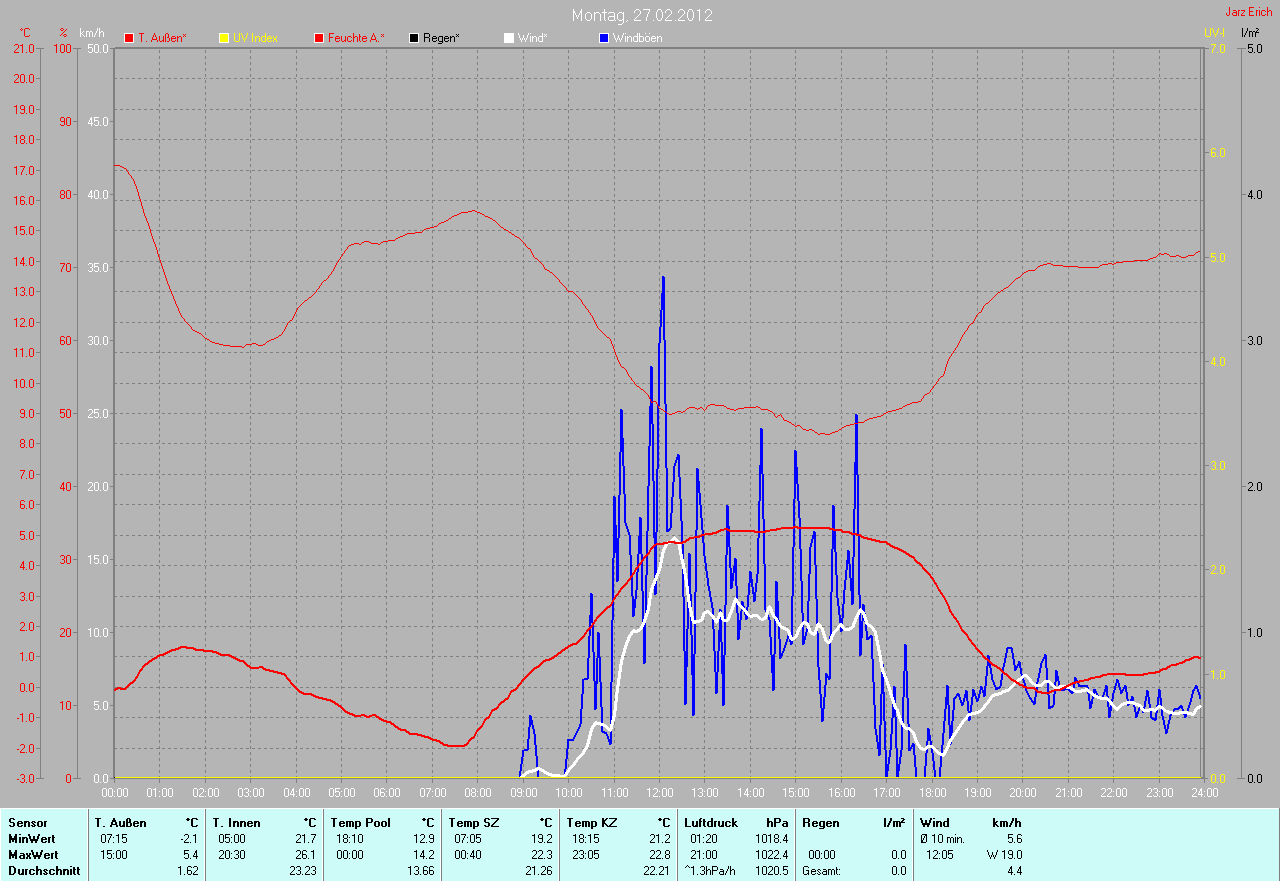1280x881 pixels.
Task: Click the '18:00' time axis label
Action: 932,793
